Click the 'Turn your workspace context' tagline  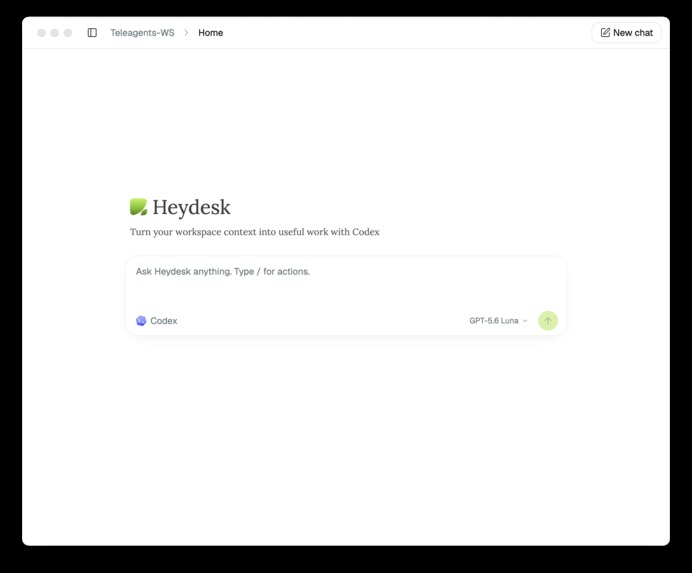pos(255,232)
